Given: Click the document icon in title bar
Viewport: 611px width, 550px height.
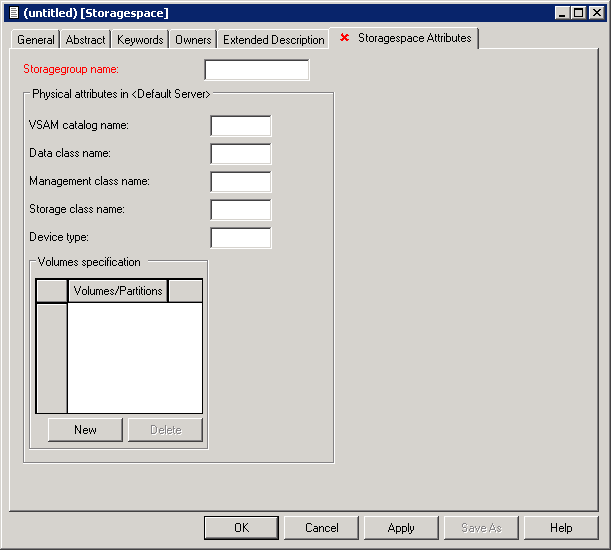Looking at the screenshot, I should tap(14, 13).
